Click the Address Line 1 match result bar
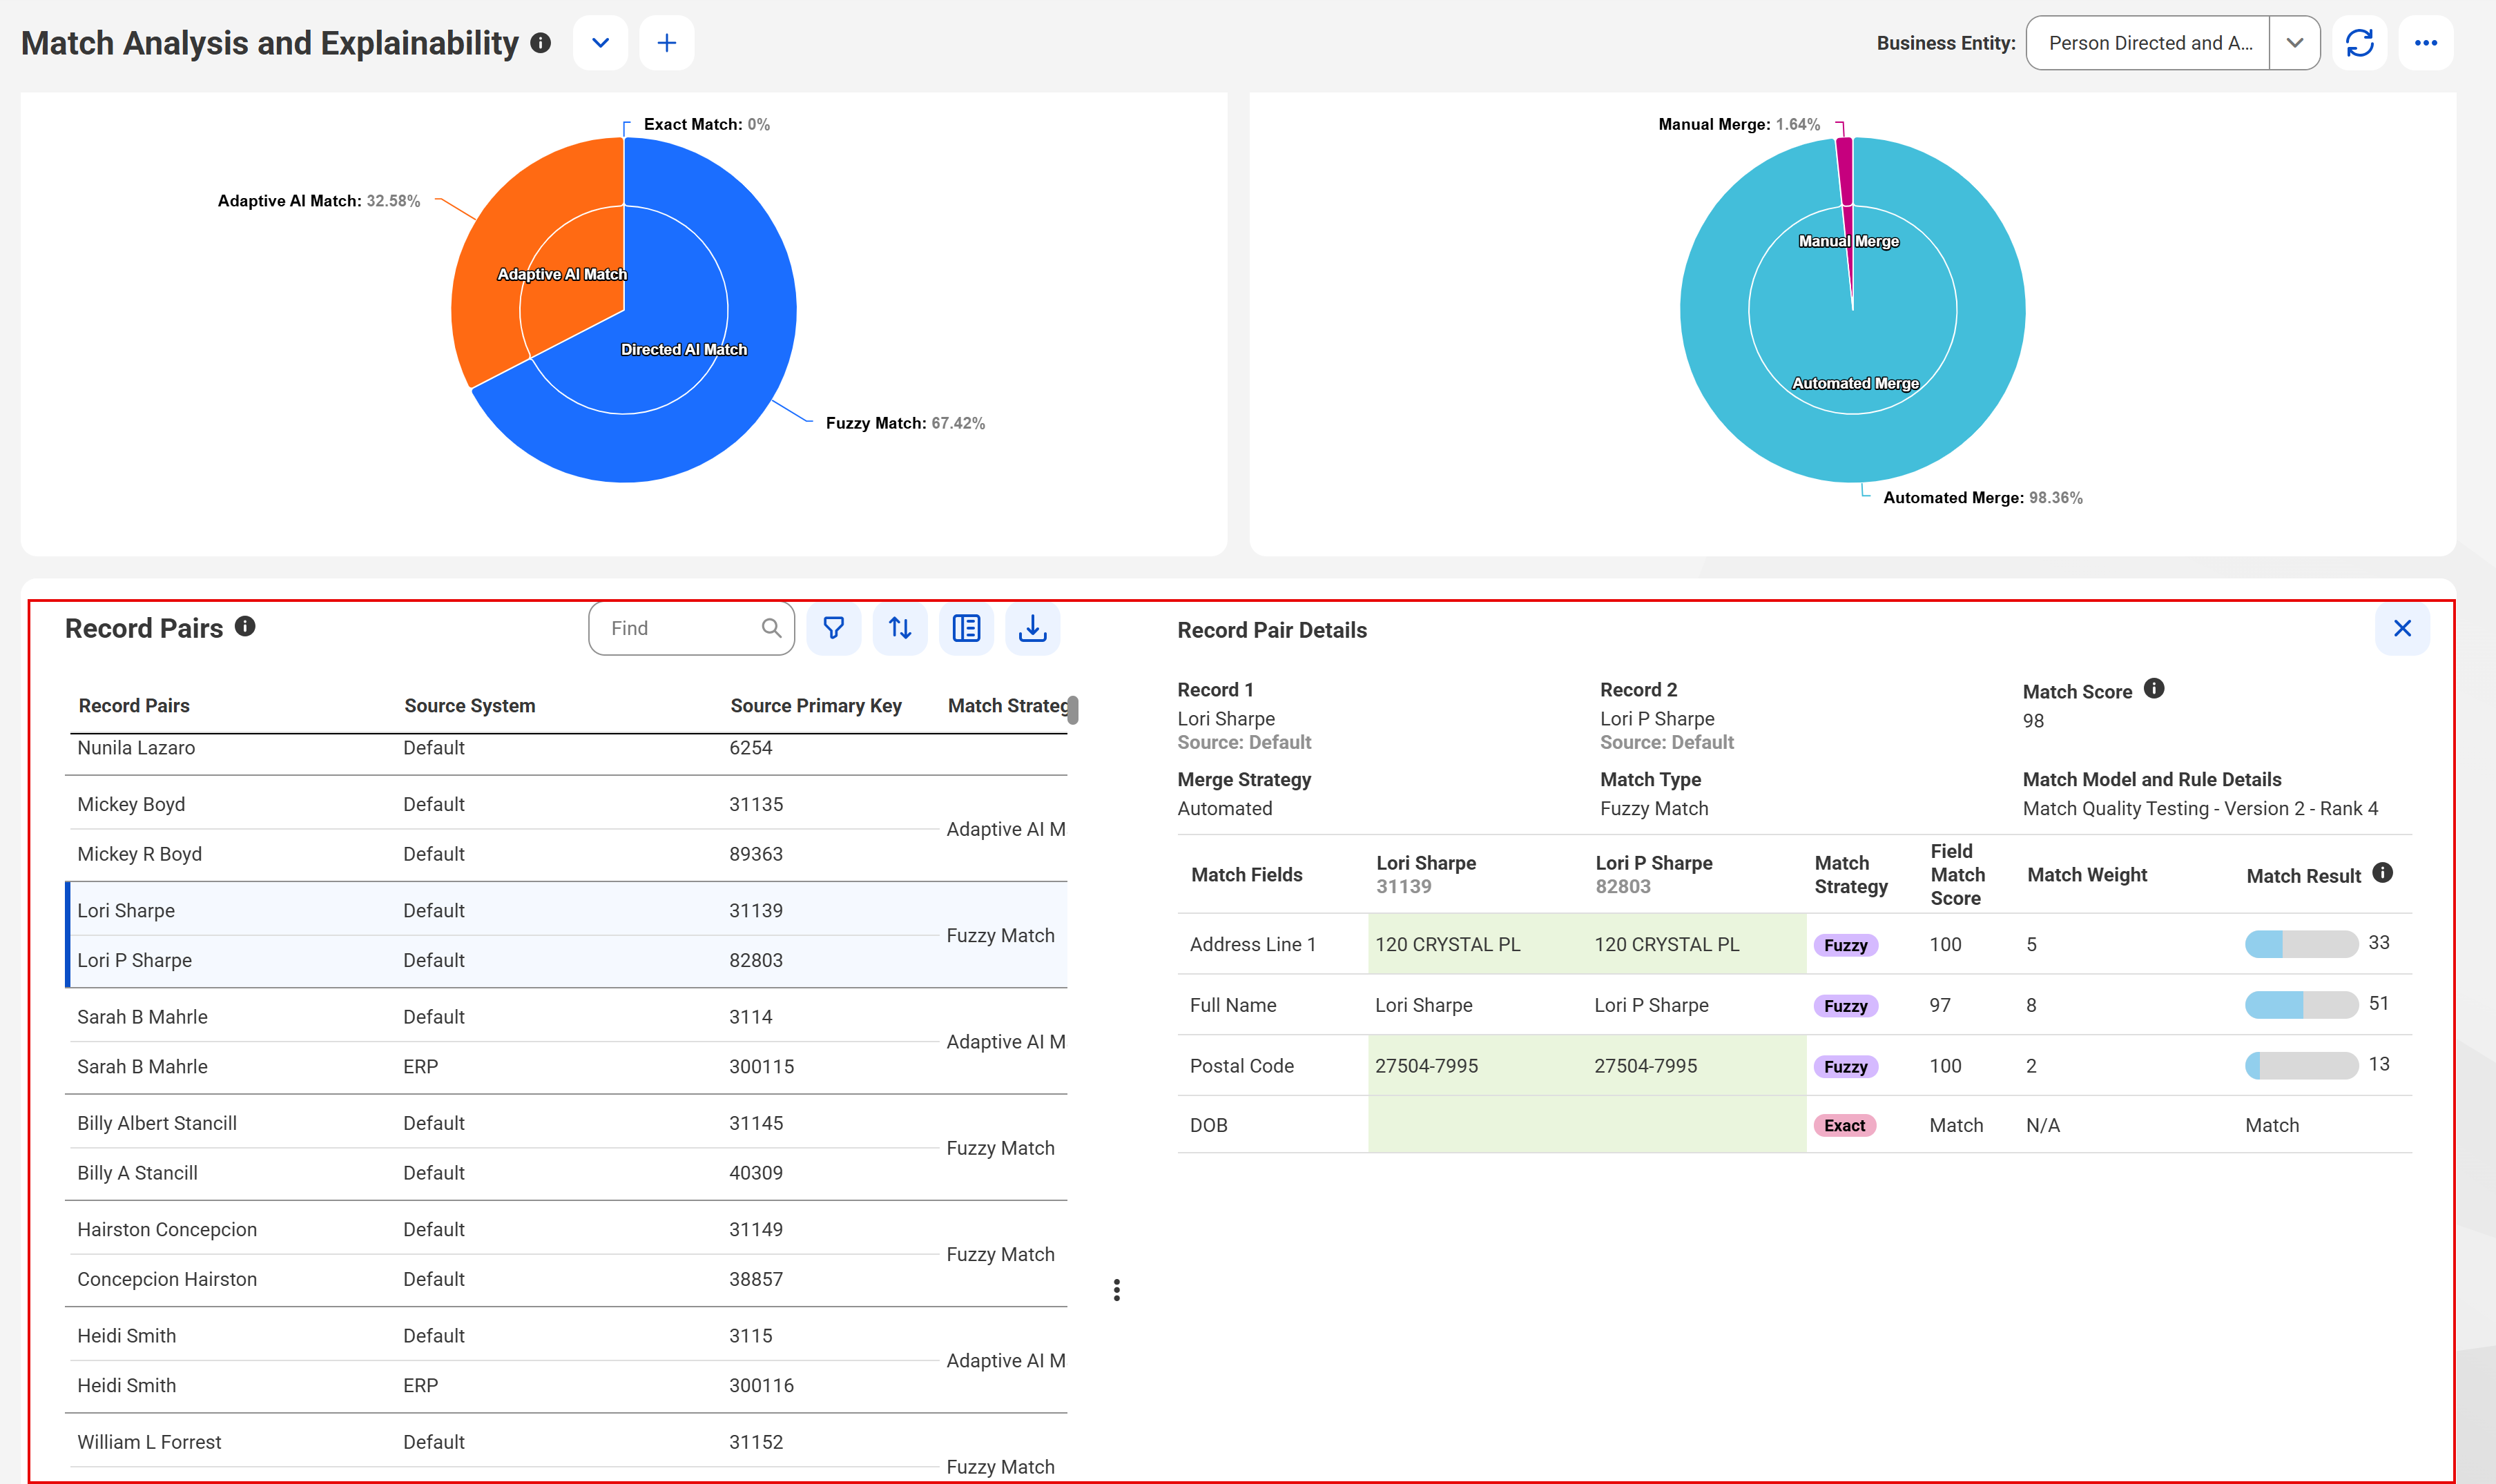2496x1484 pixels. click(x=2301, y=944)
